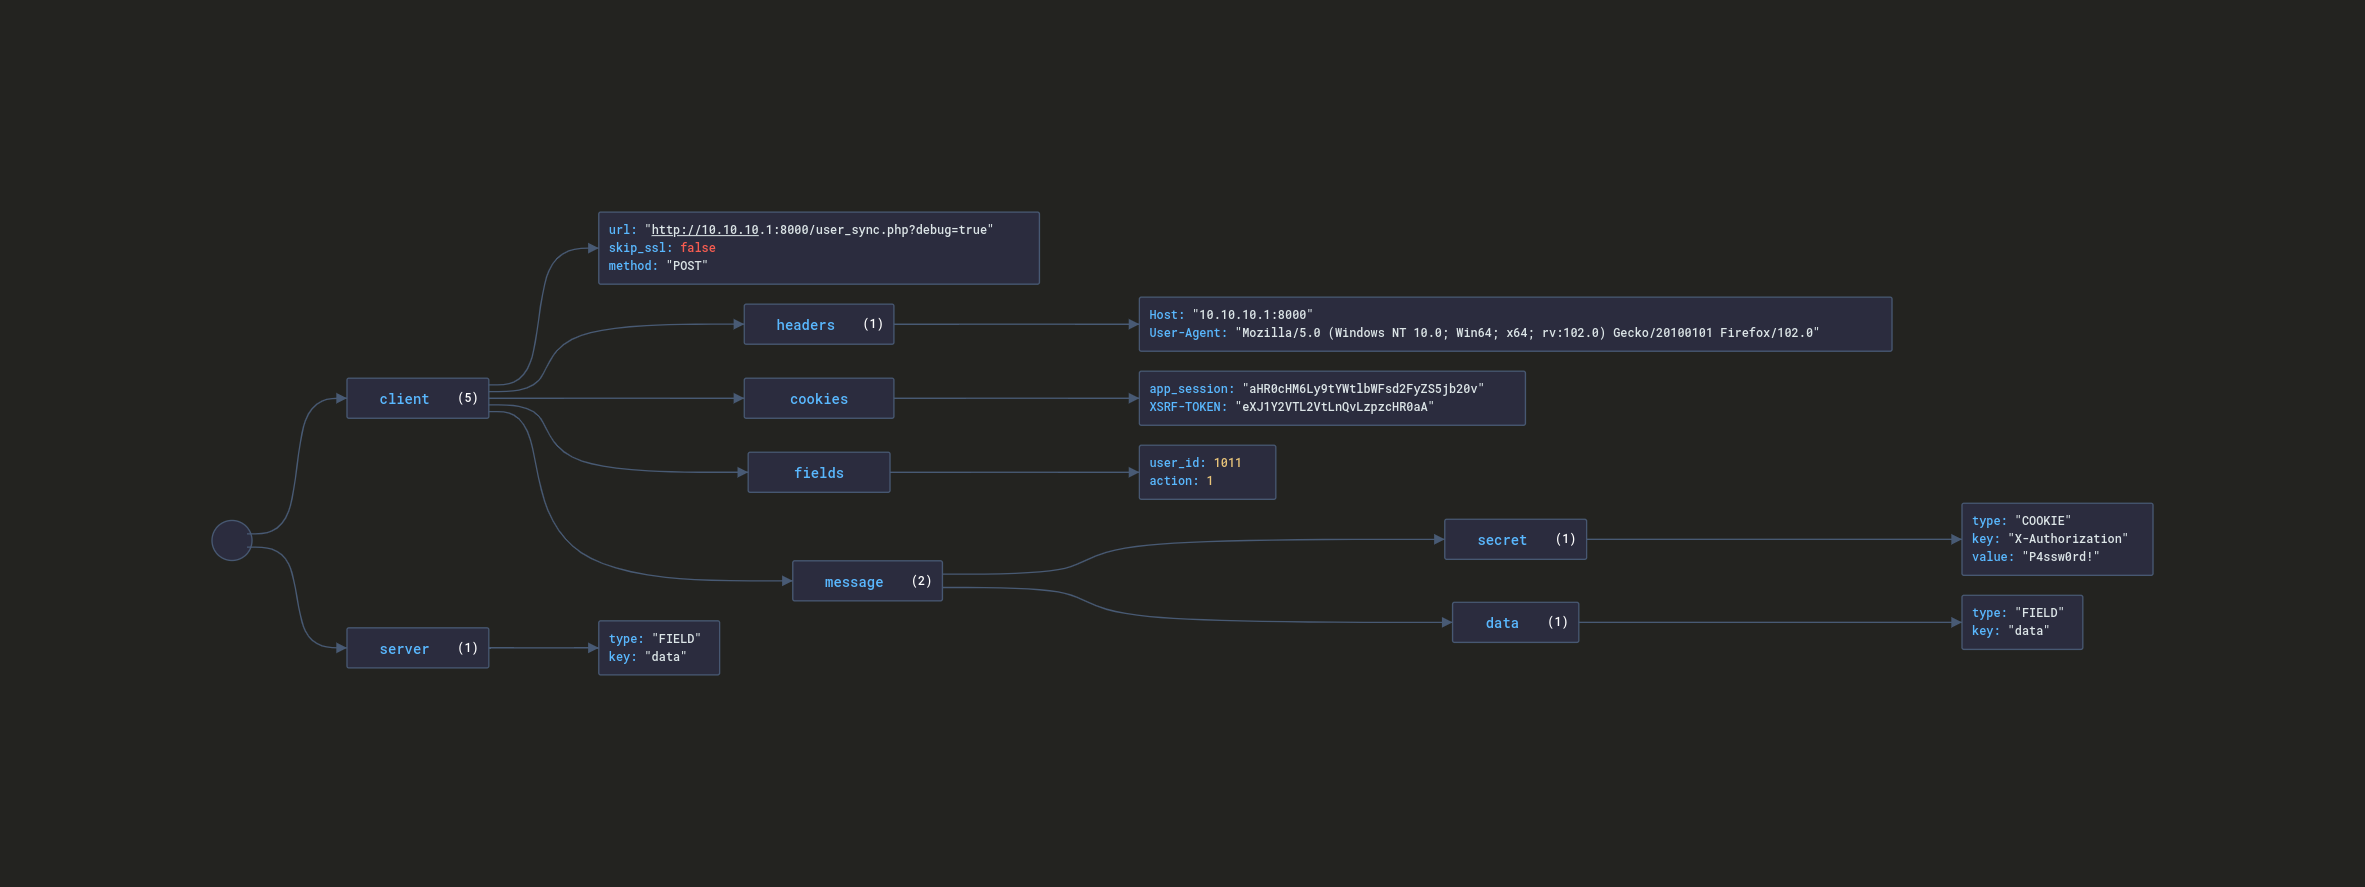Image resolution: width=2365 pixels, height=887 pixels.
Task: Select the message node
Action: pyautogui.click(x=868, y=581)
